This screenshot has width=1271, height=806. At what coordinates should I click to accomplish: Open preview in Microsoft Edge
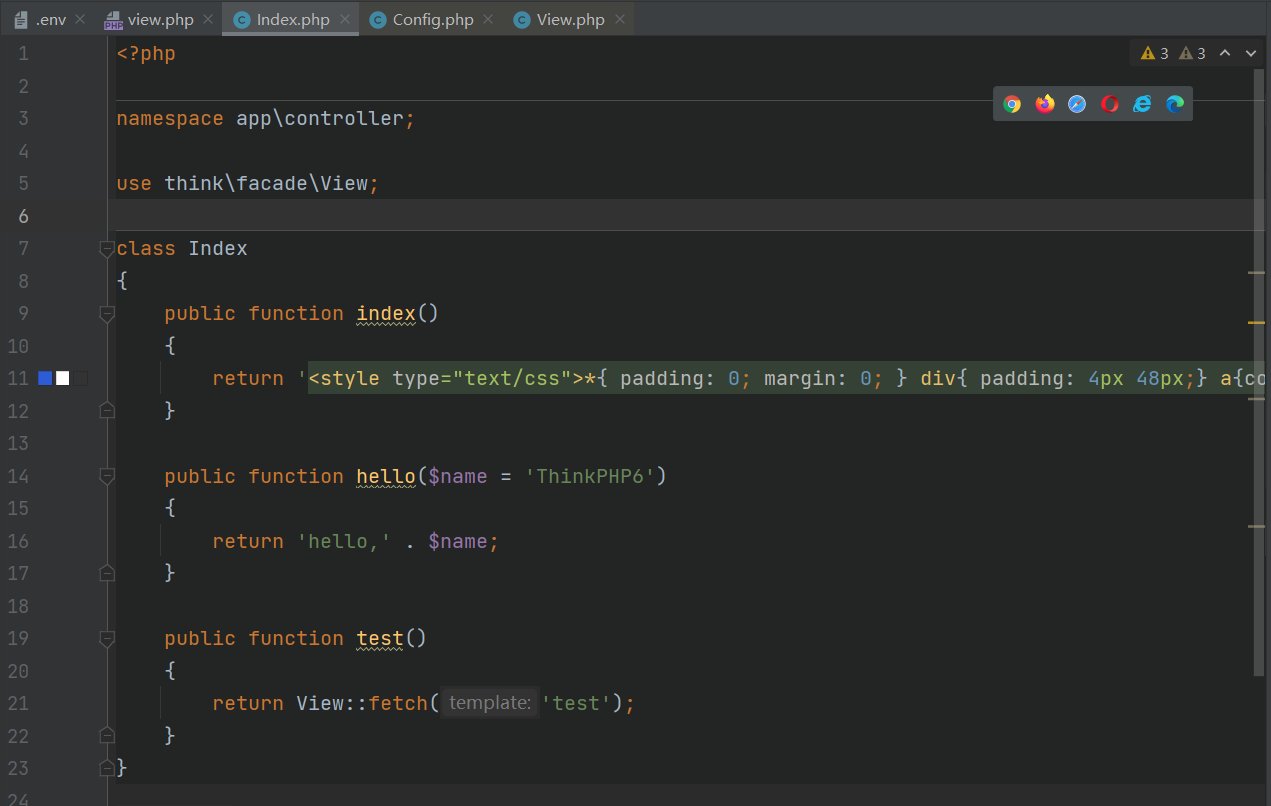1175,104
